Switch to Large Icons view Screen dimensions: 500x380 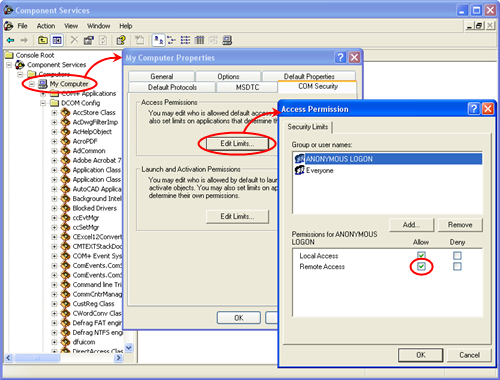(158, 40)
